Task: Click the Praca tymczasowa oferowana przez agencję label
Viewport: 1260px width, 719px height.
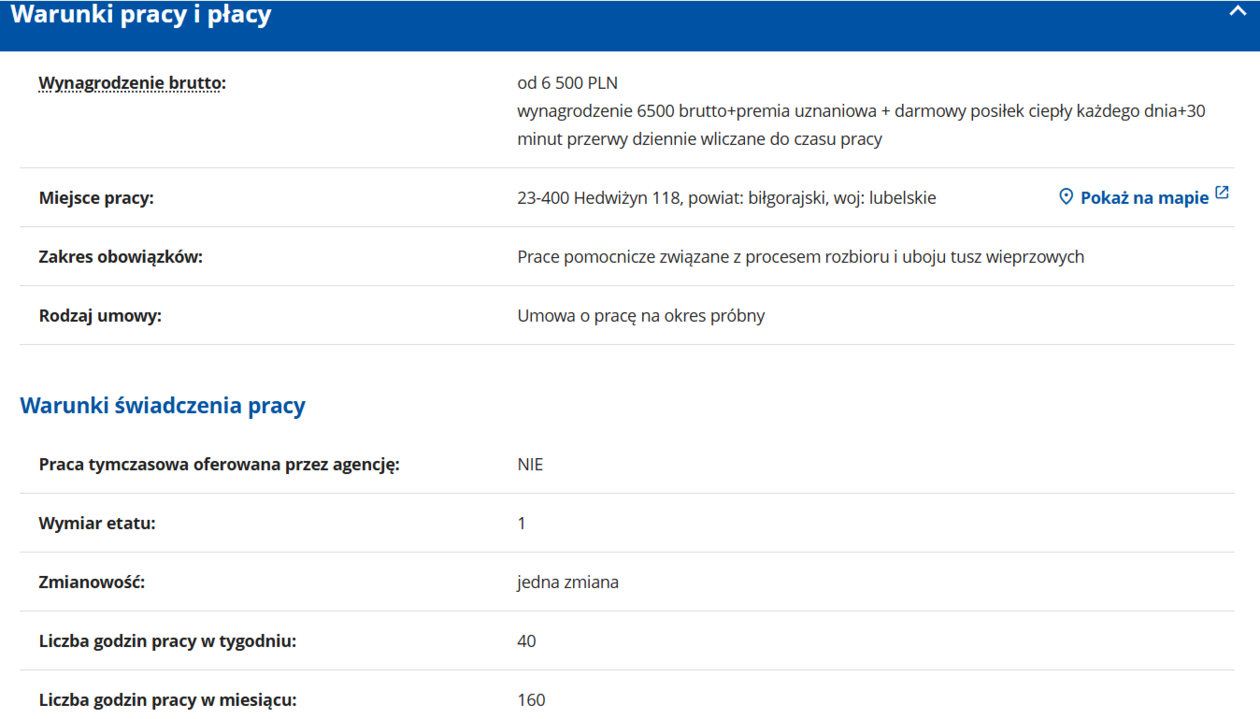Action: pos(219,464)
